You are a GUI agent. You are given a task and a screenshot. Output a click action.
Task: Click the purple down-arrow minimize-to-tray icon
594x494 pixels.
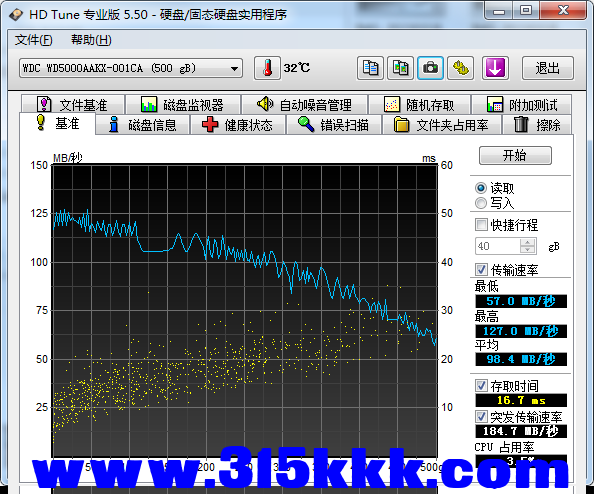click(495, 68)
